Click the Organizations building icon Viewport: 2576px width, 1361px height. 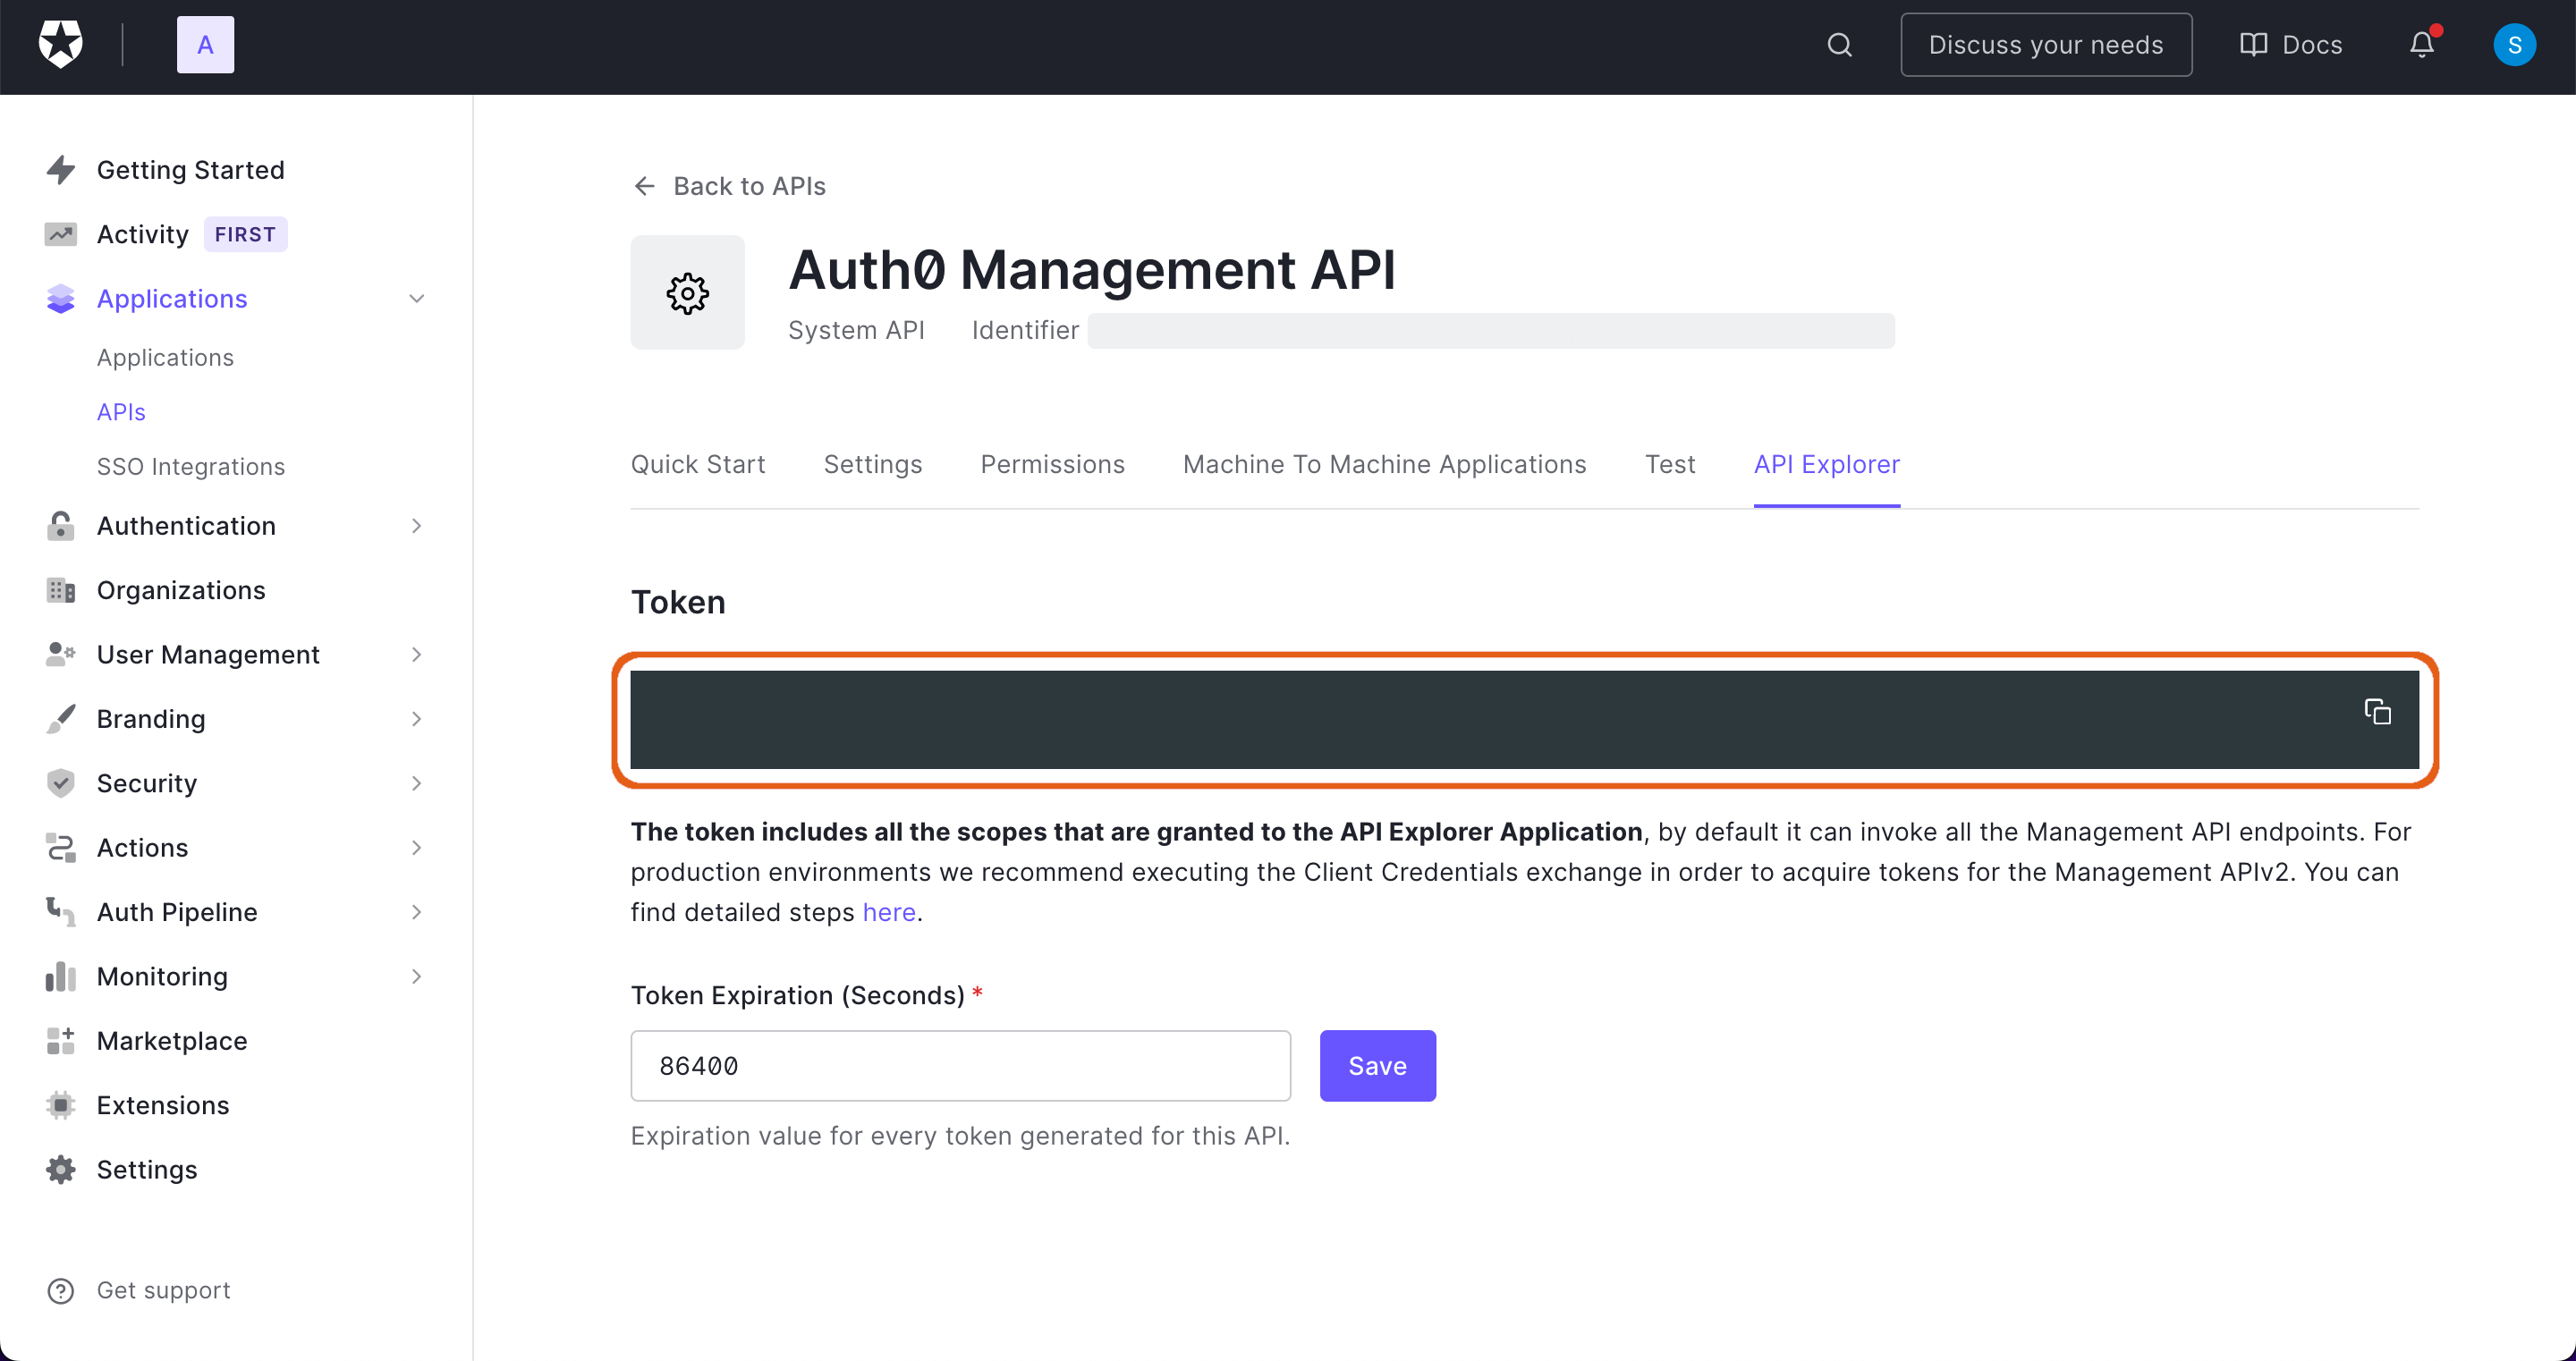[x=61, y=590]
